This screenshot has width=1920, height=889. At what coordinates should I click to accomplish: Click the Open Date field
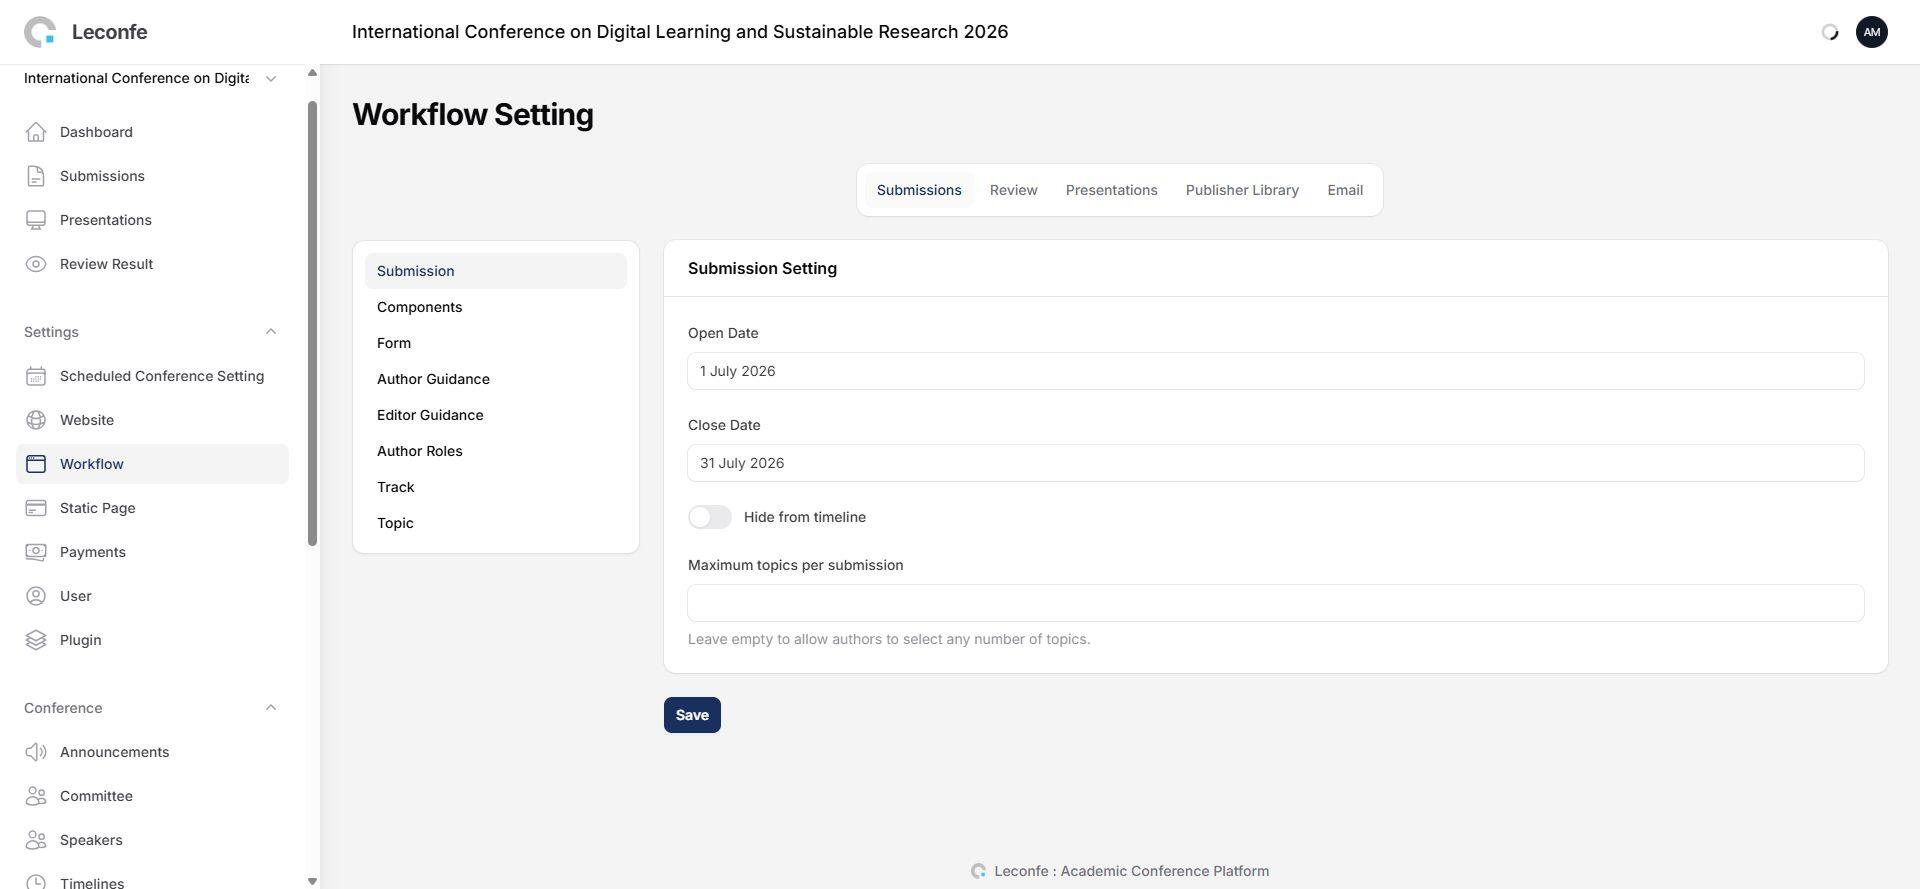tap(1276, 371)
